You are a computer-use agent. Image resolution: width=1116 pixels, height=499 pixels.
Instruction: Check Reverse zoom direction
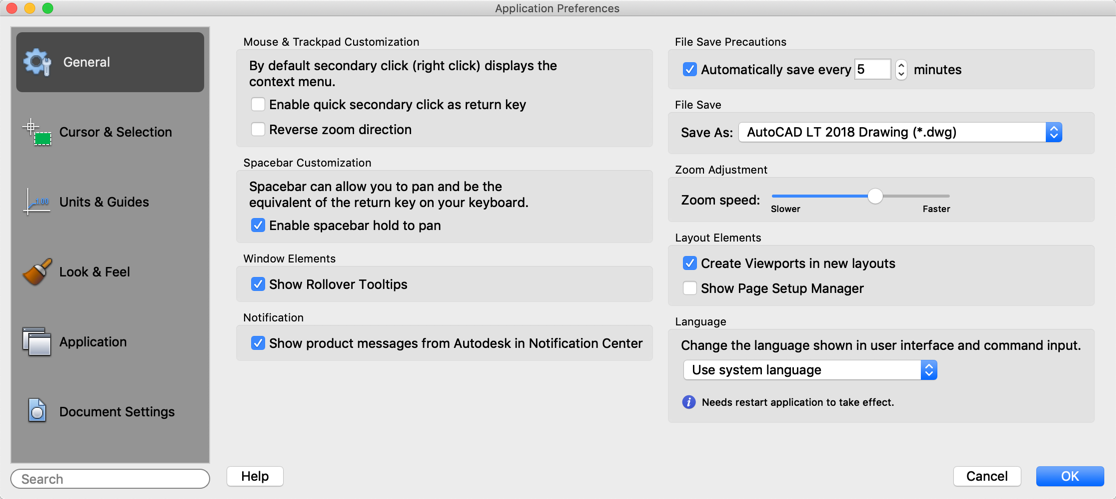(x=258, y=129)
